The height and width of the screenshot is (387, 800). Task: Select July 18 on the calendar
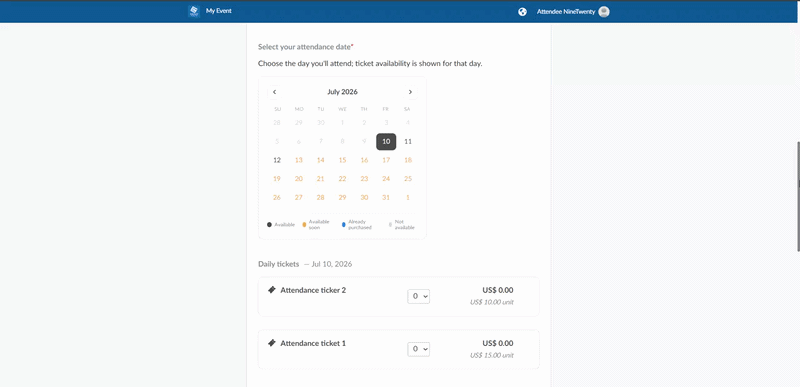pos(408,160)
